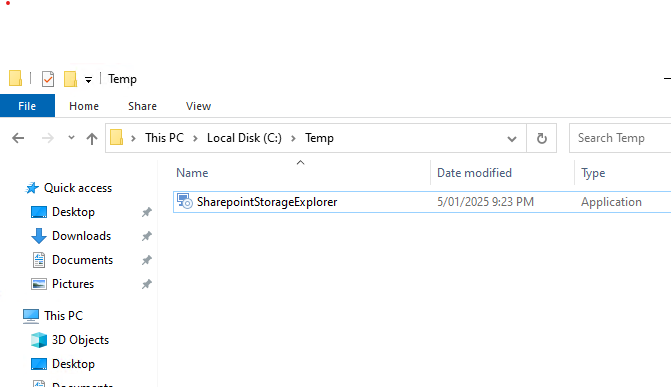Click the 5/01/2025 9:23 PM date cell

click(485, 202)
